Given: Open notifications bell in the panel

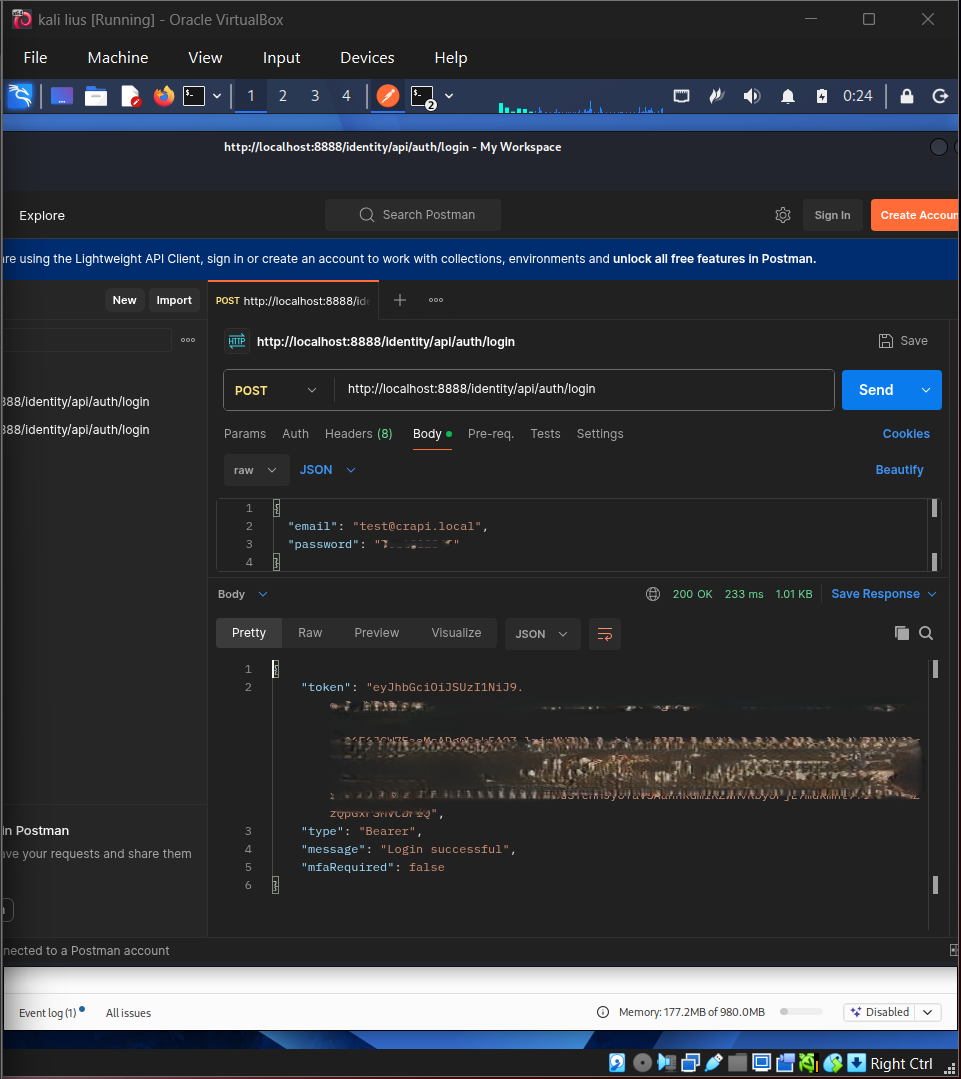Looking at the screenshot, I should [788, 96].
